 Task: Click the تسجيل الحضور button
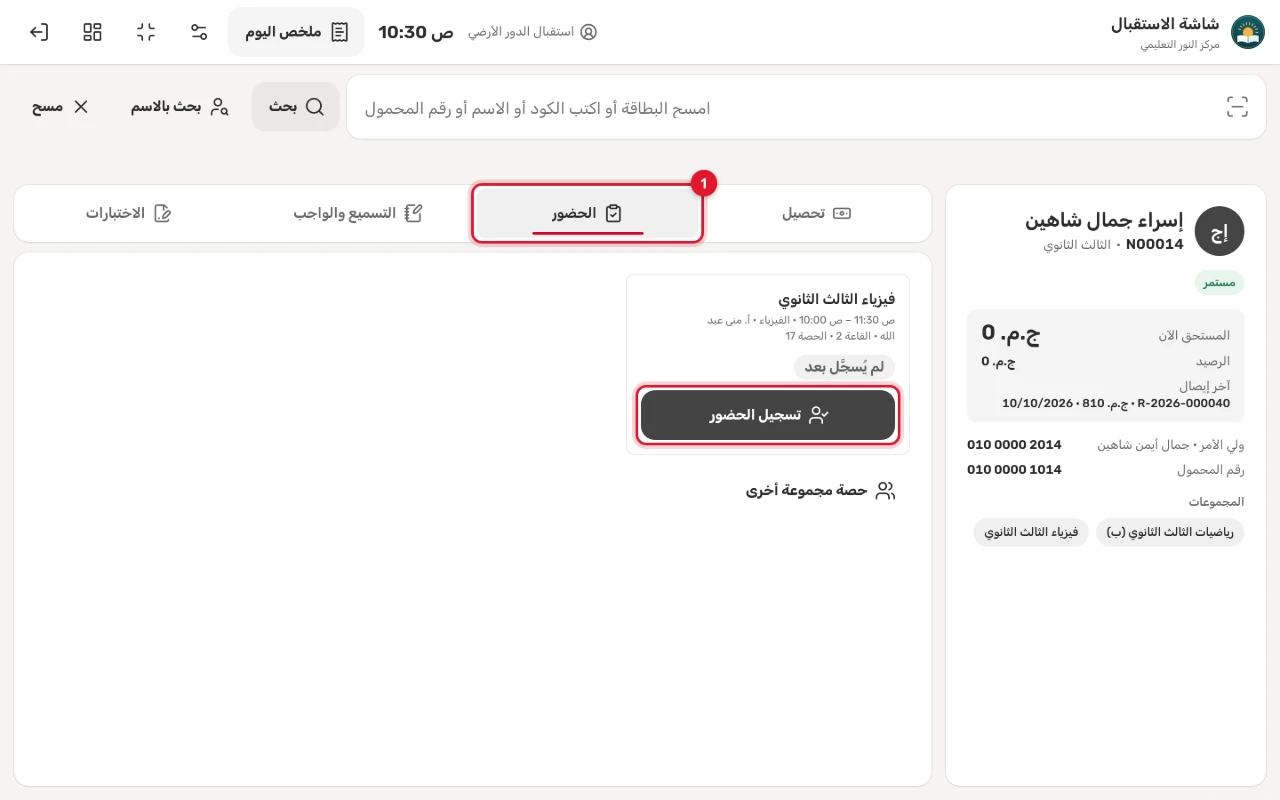[768, 415]
